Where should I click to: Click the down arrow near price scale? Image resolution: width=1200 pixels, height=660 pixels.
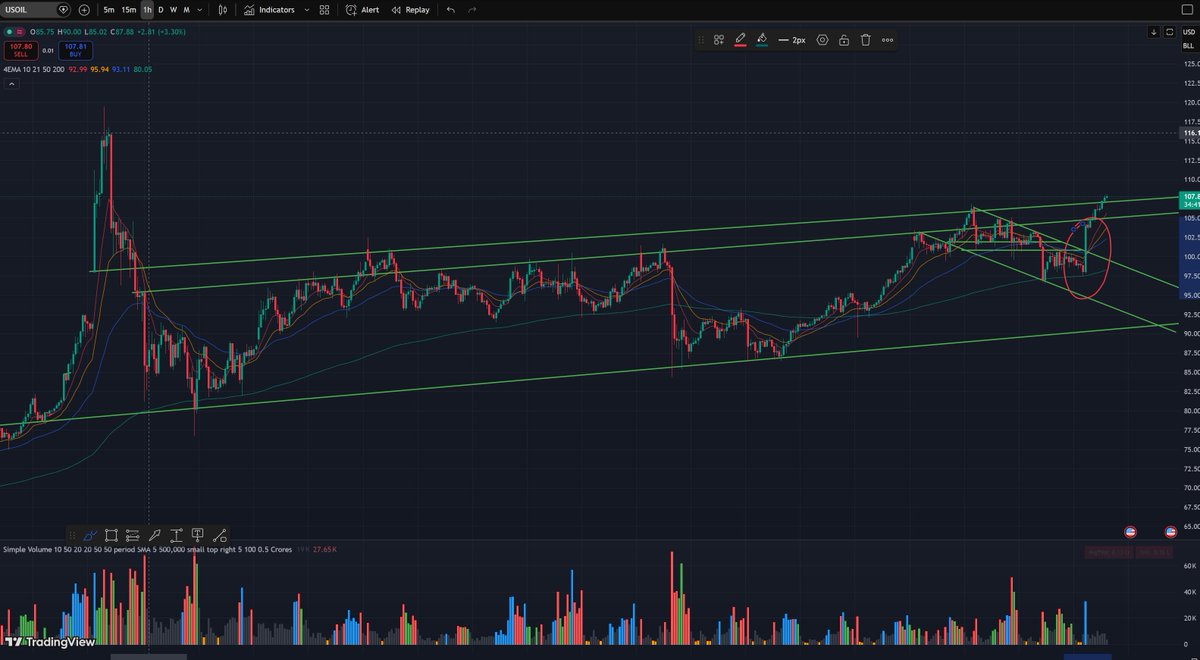tap(1154, 32)
